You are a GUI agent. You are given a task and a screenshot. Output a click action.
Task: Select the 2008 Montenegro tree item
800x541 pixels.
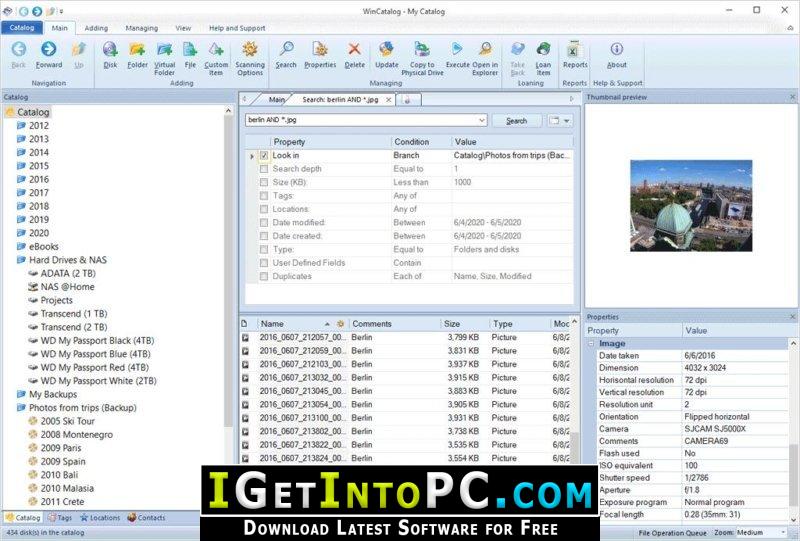(77, 434)
